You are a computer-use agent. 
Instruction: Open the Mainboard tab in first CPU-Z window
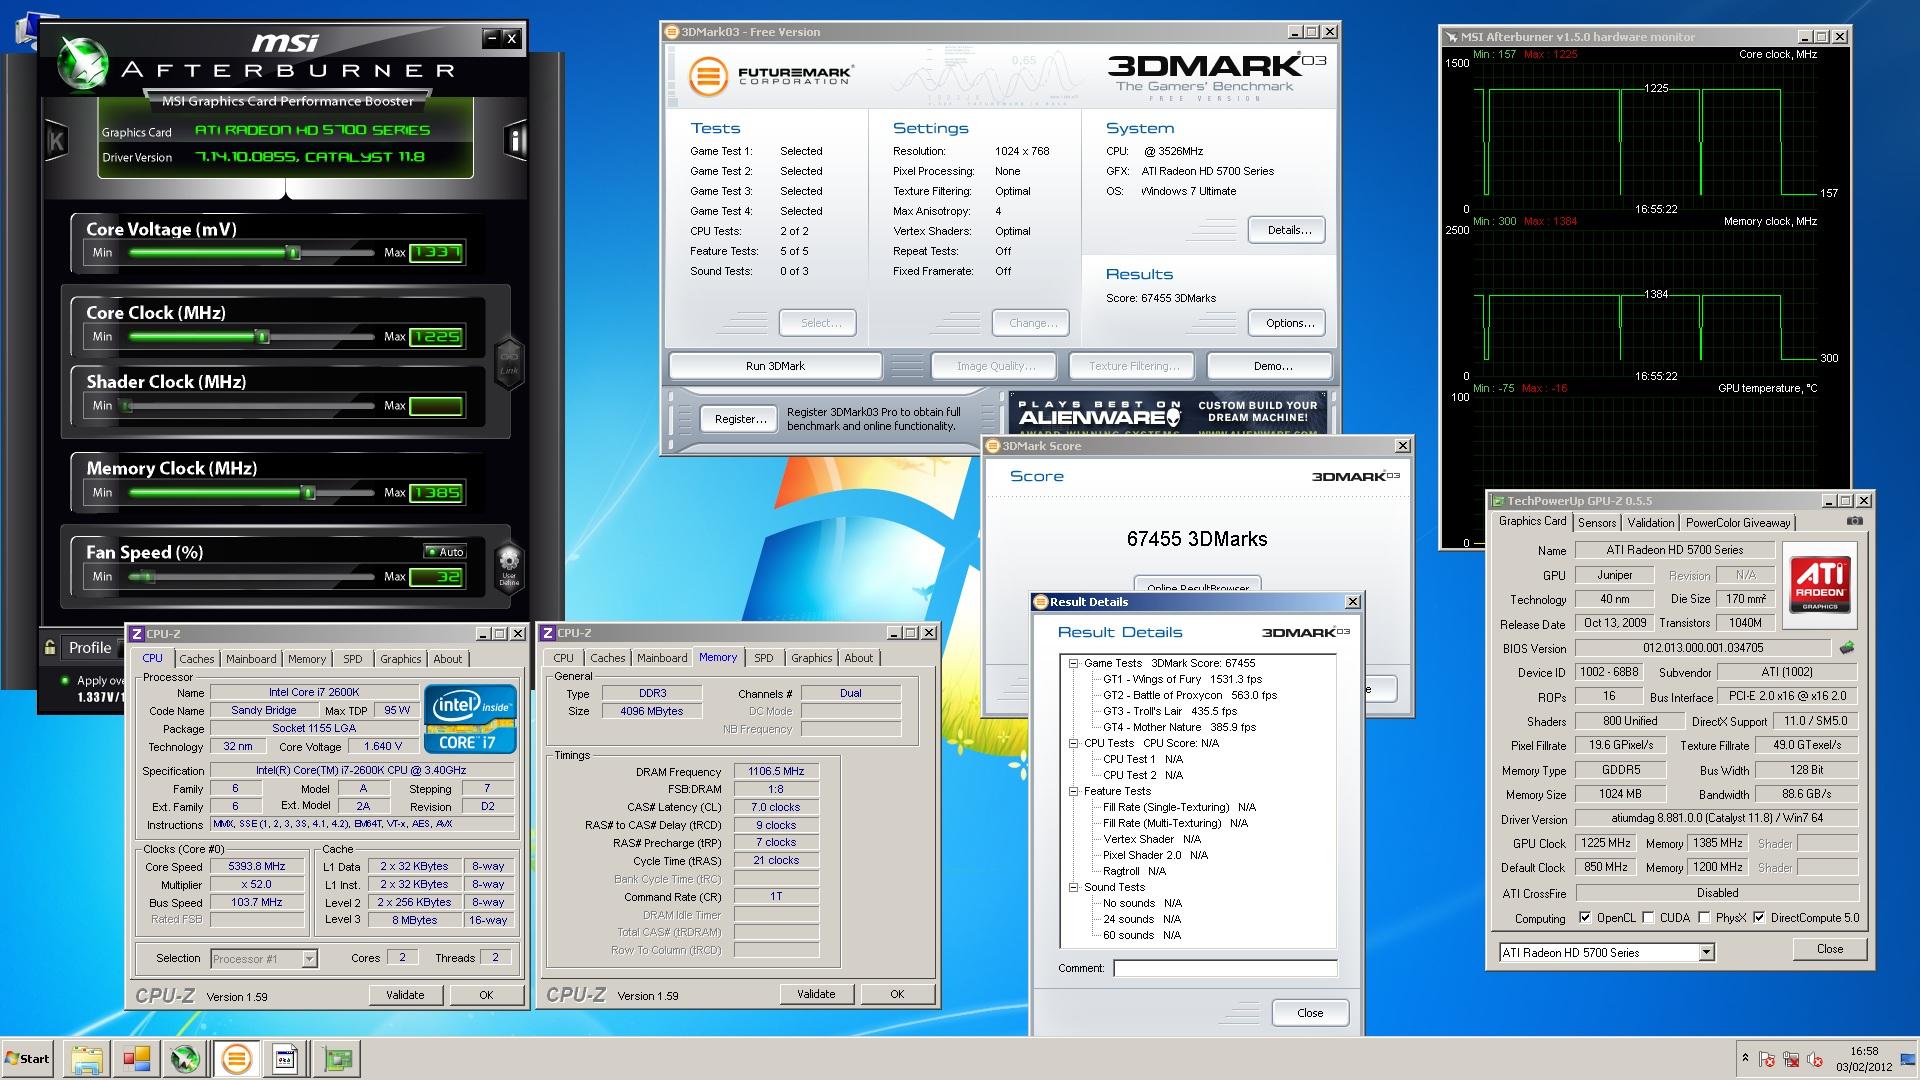click(x=251, y=659)
